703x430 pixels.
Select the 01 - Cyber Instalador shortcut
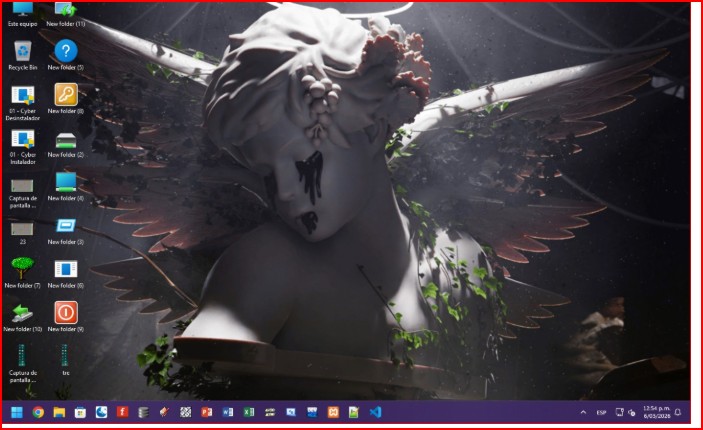point(22,139)
